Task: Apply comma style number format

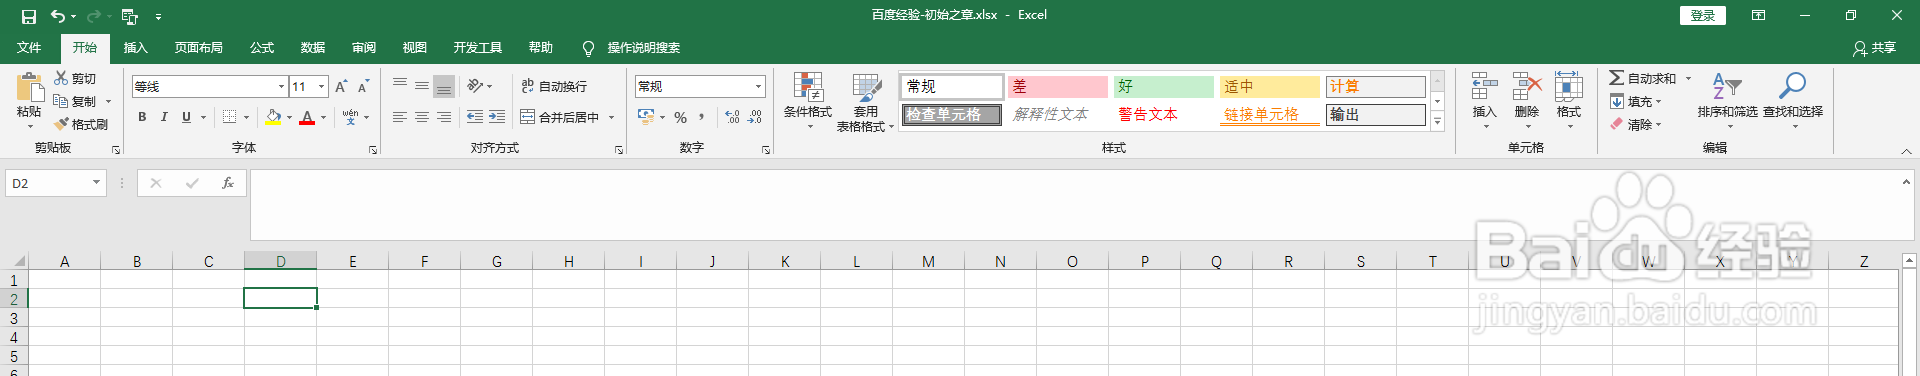Action: (x=702, y=117)
